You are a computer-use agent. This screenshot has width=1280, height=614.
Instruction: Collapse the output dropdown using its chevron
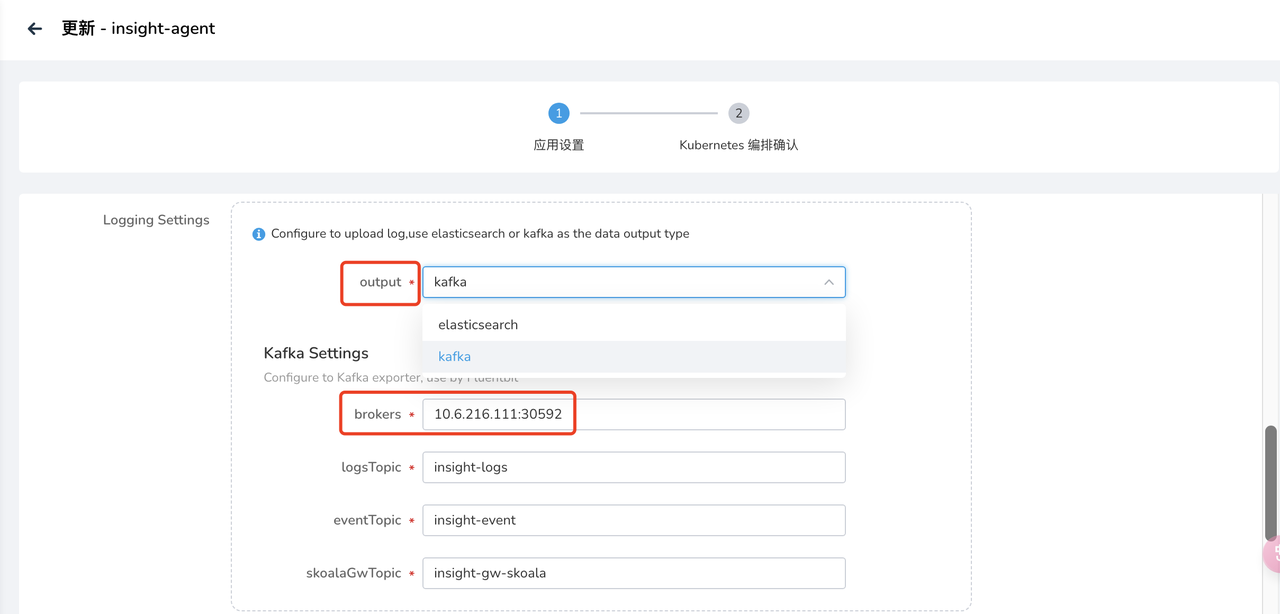pyautogui.click(x=828, y=282)
